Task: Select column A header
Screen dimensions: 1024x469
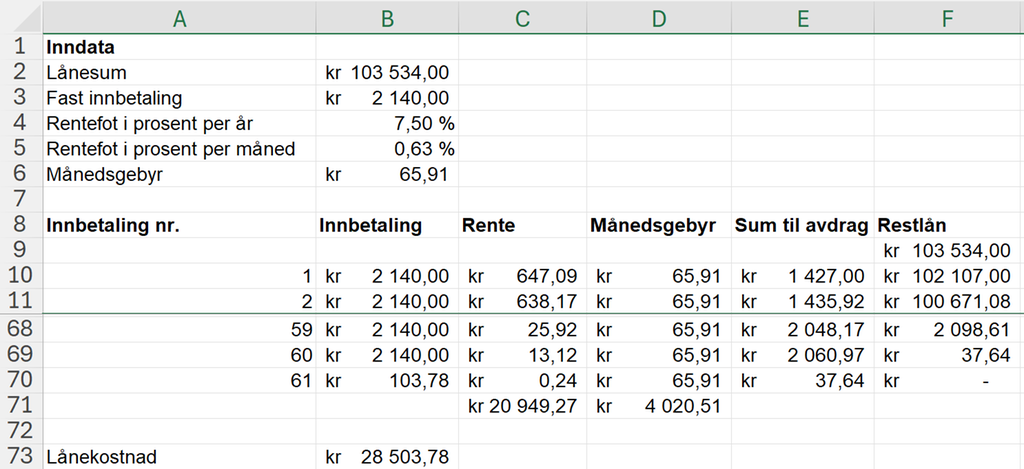Action: [179, 17]
